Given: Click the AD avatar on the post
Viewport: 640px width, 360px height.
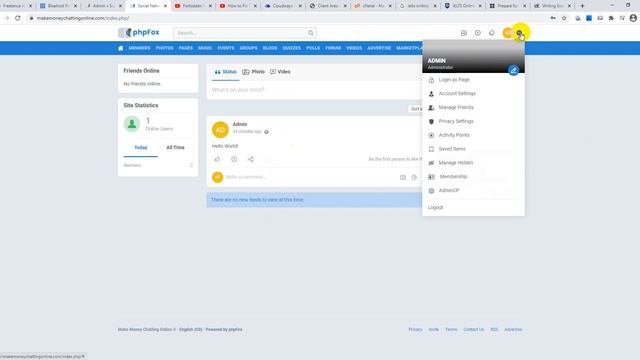Looking at the screenshot, I should tap(220, 130).
